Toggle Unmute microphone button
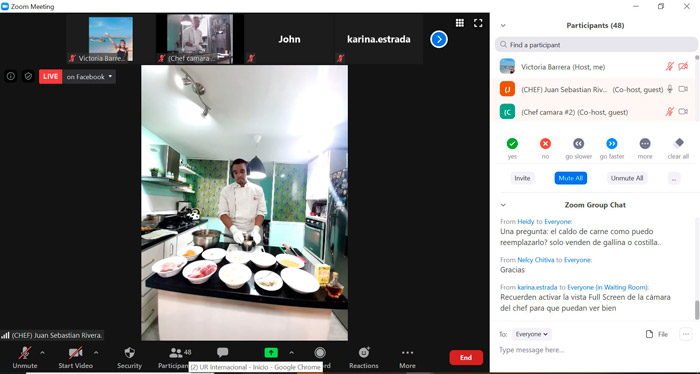700x374 pixels. coord(25,358)
